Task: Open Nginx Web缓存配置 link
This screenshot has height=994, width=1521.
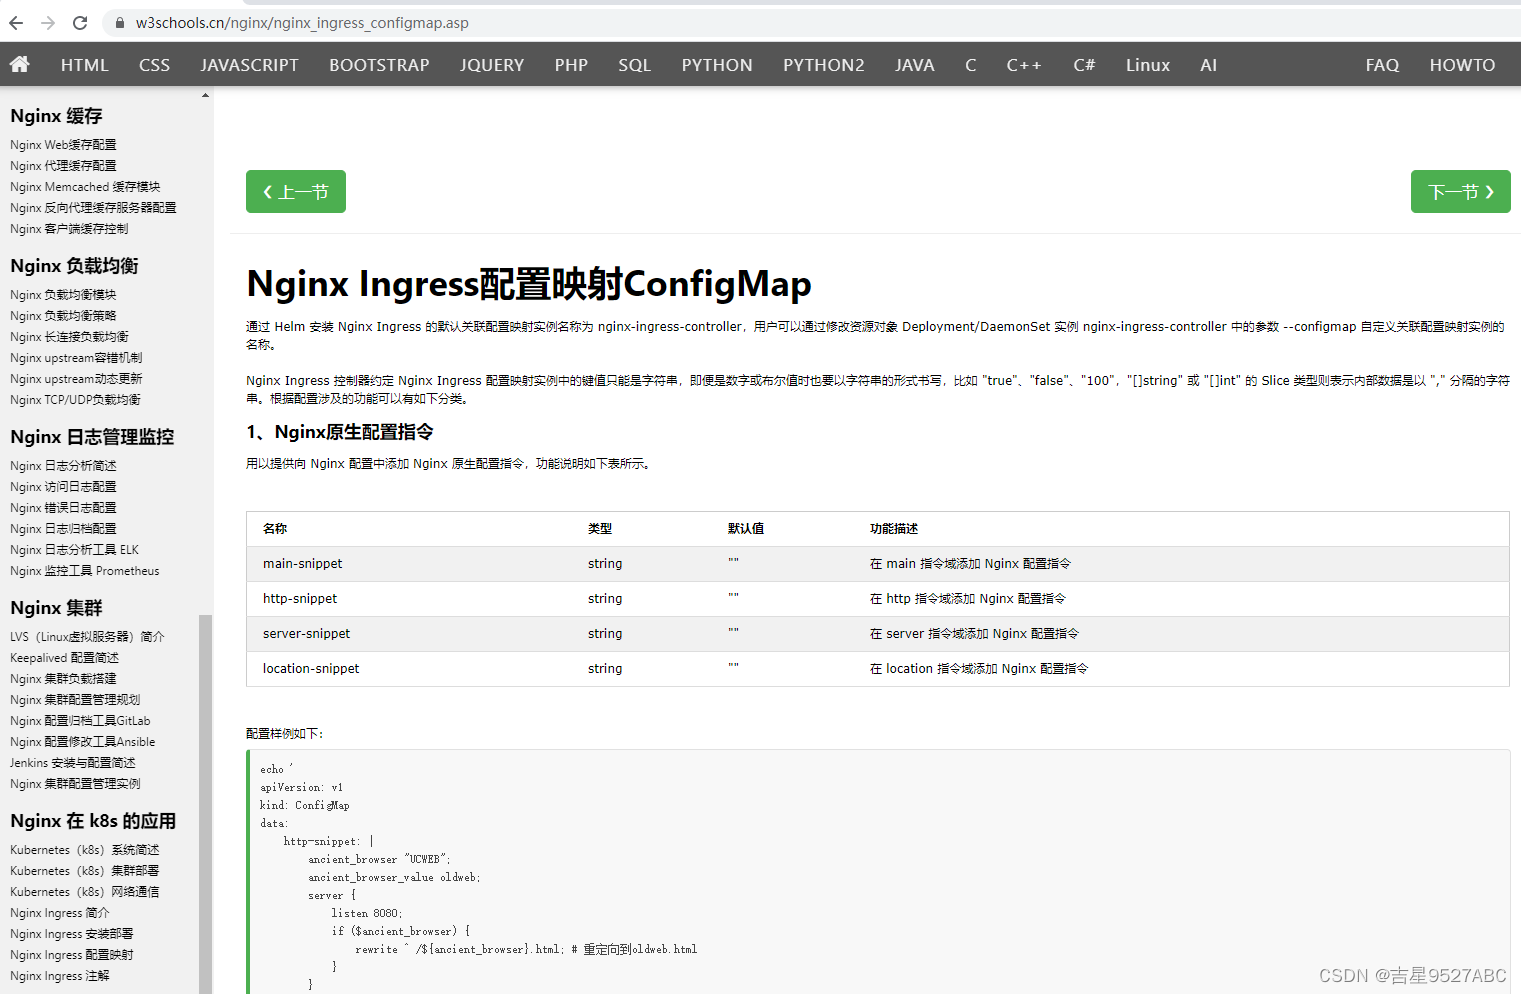Action: click(63, 145)
